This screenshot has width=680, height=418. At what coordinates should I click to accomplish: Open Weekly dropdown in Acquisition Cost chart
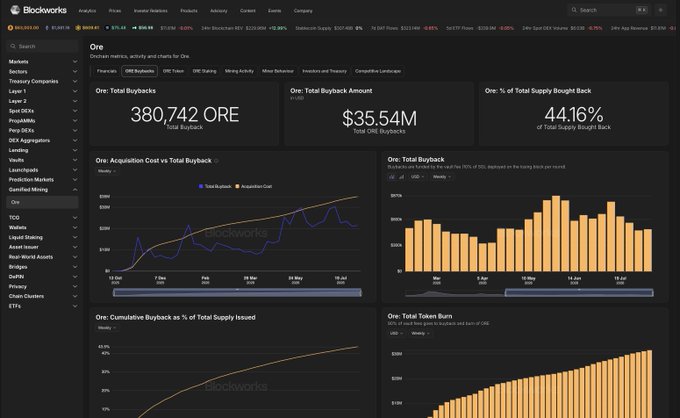[106, 171]
